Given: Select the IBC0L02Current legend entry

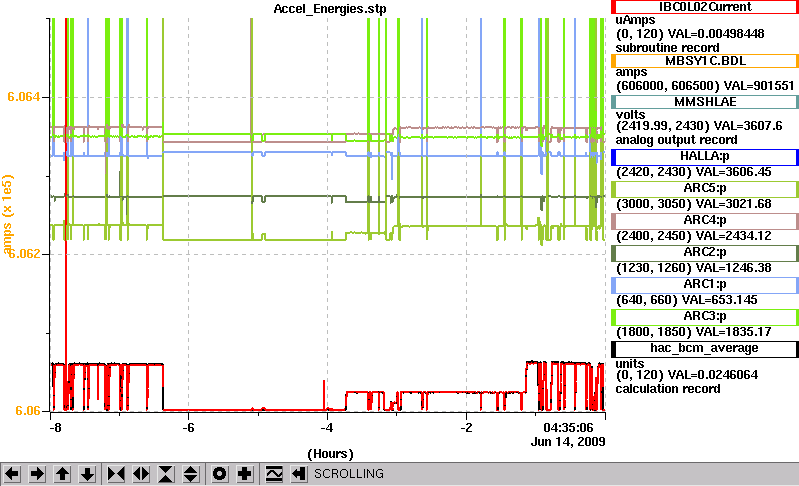Looking at the screenshot, I should [x=705, y=7].
